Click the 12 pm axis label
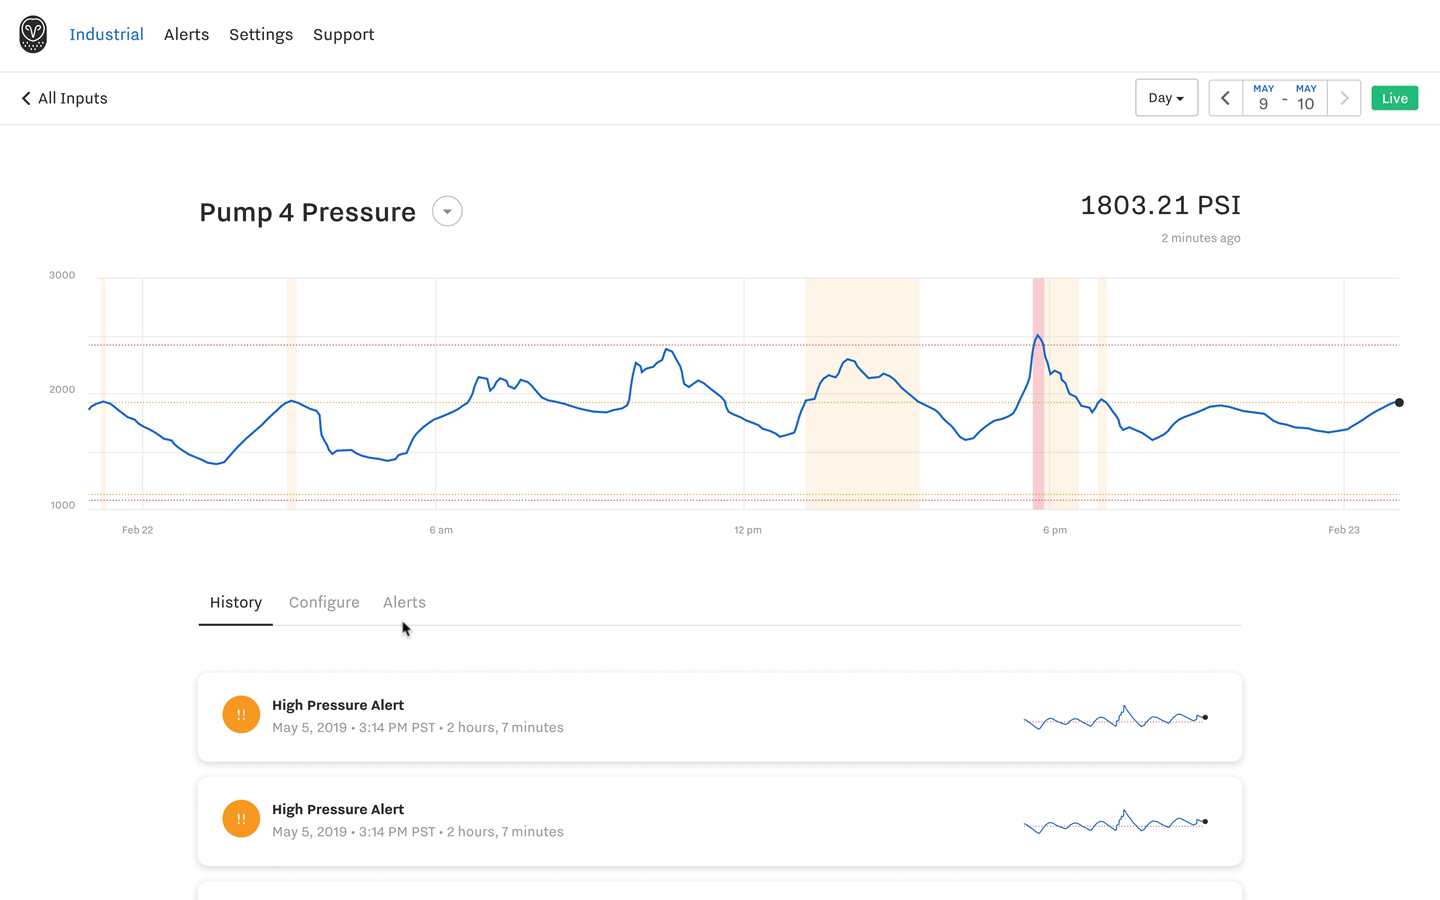The image size is (1440, 900). [x=748, y=530]
